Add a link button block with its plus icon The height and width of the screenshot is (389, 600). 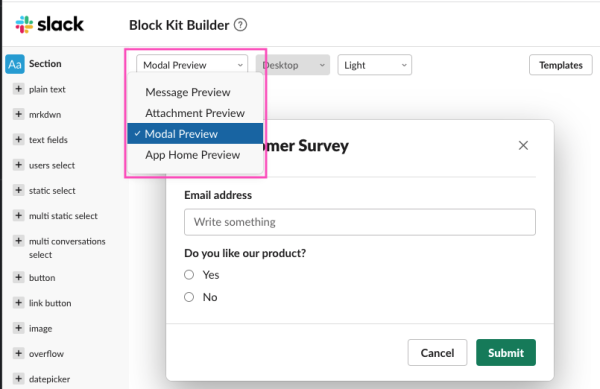click(x=18, y=303)
